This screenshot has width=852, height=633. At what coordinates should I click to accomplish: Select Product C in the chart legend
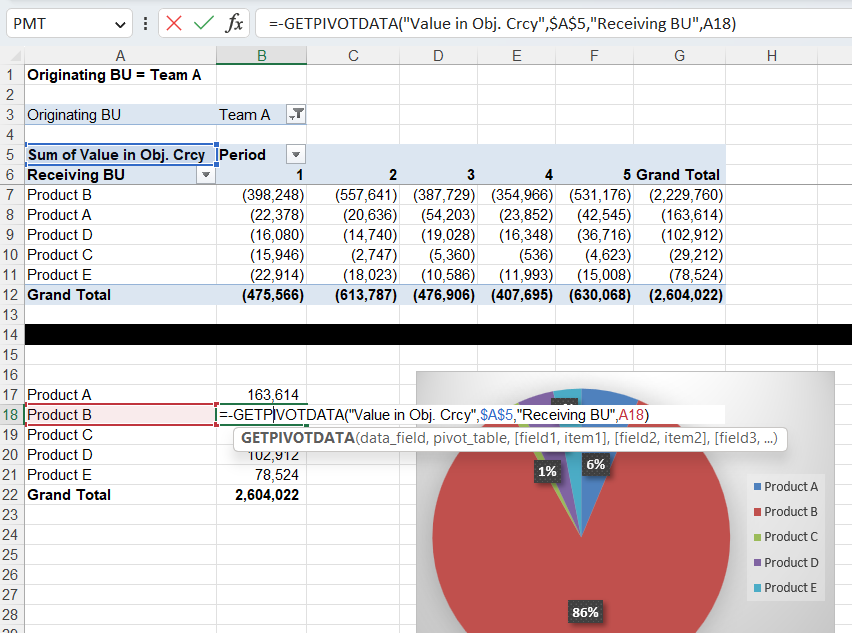786,536
